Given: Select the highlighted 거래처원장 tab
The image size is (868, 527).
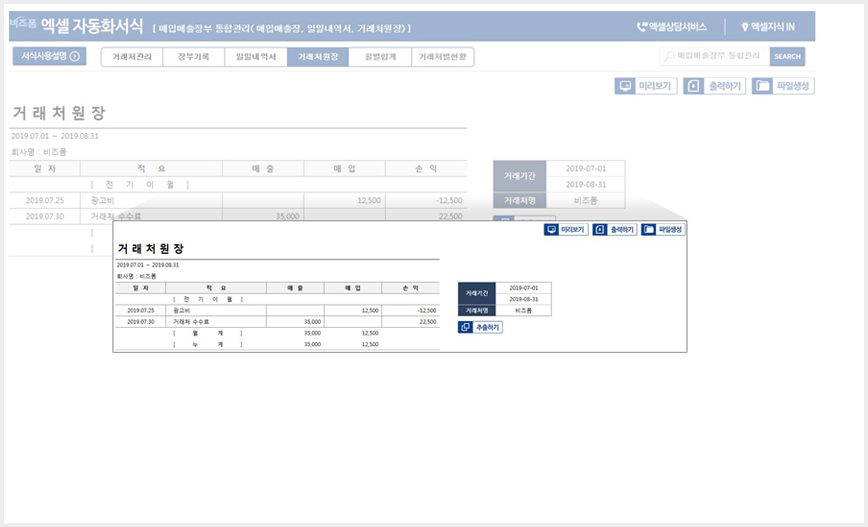Looking at the screenshot, I should click(x=318, y=57).
